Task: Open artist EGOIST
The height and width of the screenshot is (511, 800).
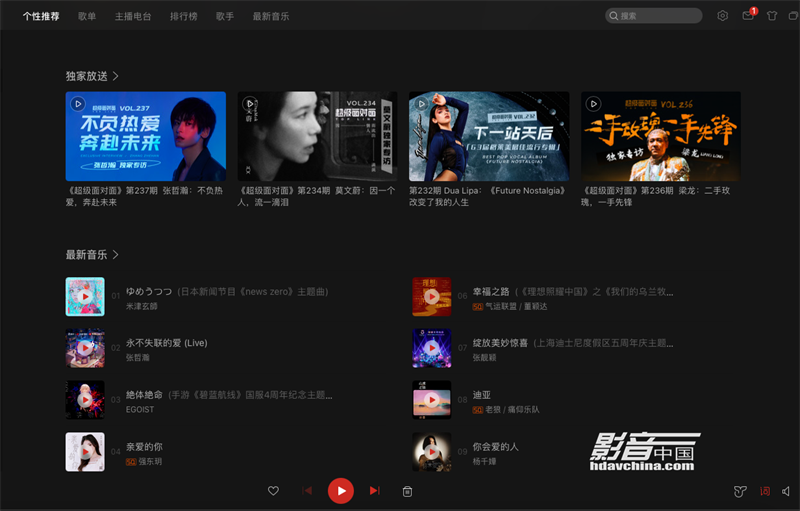Action: pyautogui.click(x=140, y=410)
